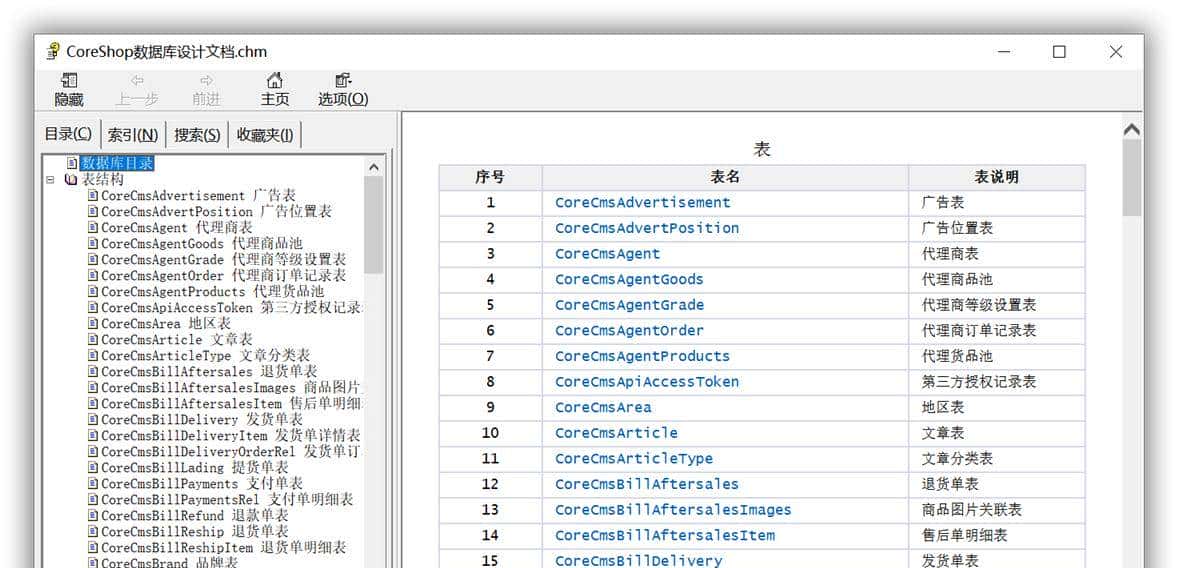The width and height of the screenshot is (1178, 568).
Task: Click page icon beside CoreCmsBillAftersales 退货单表
Action: (93, 372)
